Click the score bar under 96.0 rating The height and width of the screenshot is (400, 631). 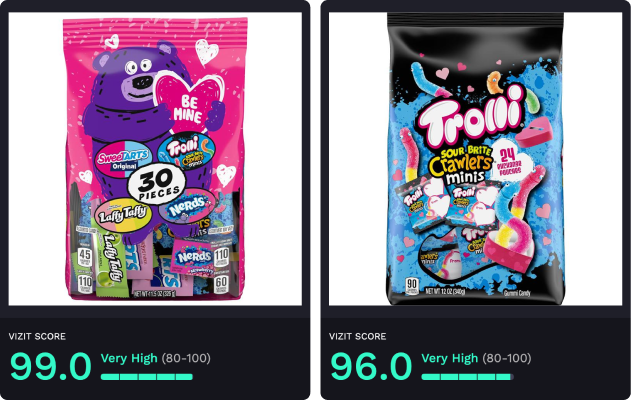[x=468, y=377]
